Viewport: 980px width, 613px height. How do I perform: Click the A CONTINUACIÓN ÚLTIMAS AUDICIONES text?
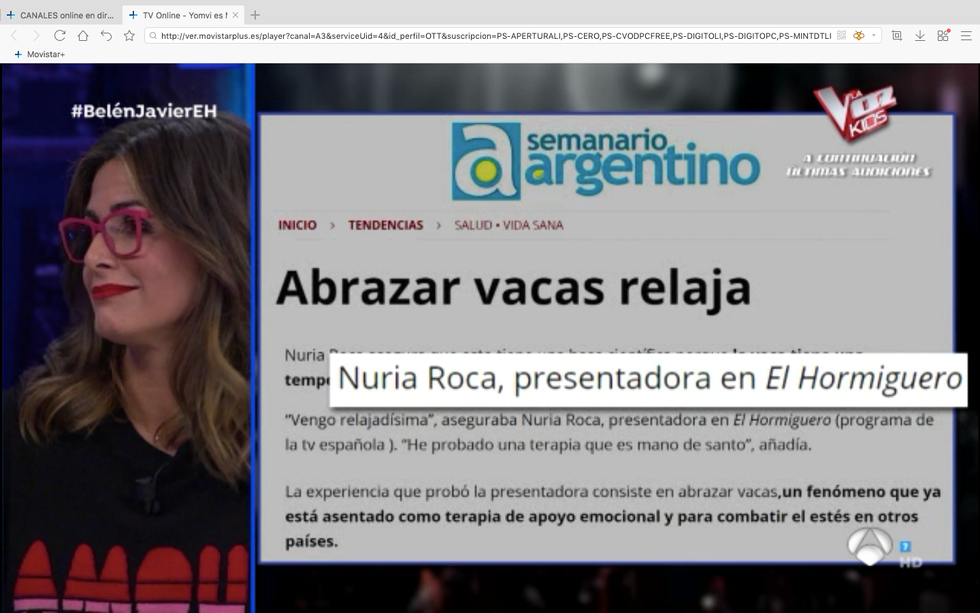859,165
